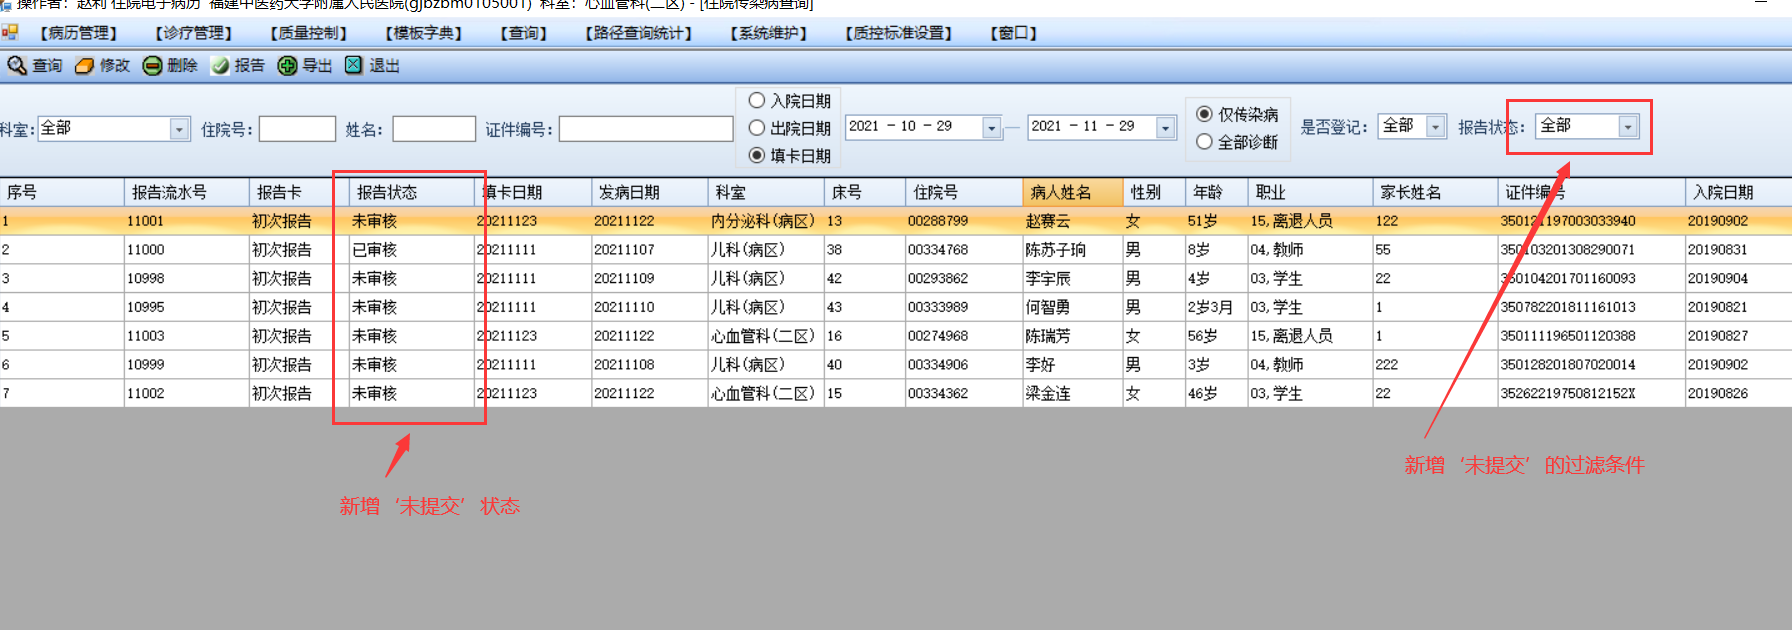Screen dimensions: 1792x630
Task: Sort by the 入院日期 column header
Action: (1738, 192)
